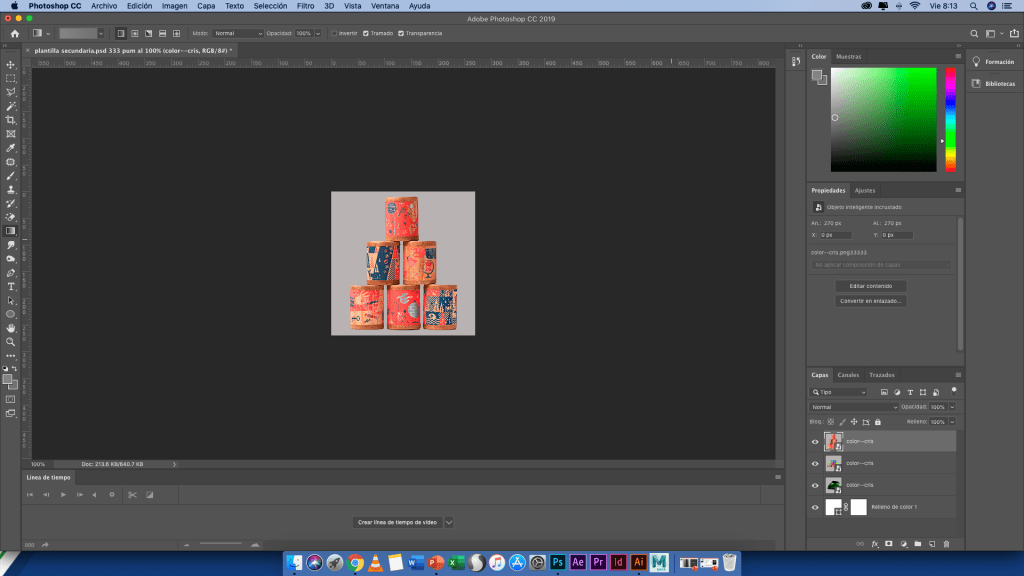Enable the Invertir checkbox
1024x576 pixels.
tap(334, 33)
